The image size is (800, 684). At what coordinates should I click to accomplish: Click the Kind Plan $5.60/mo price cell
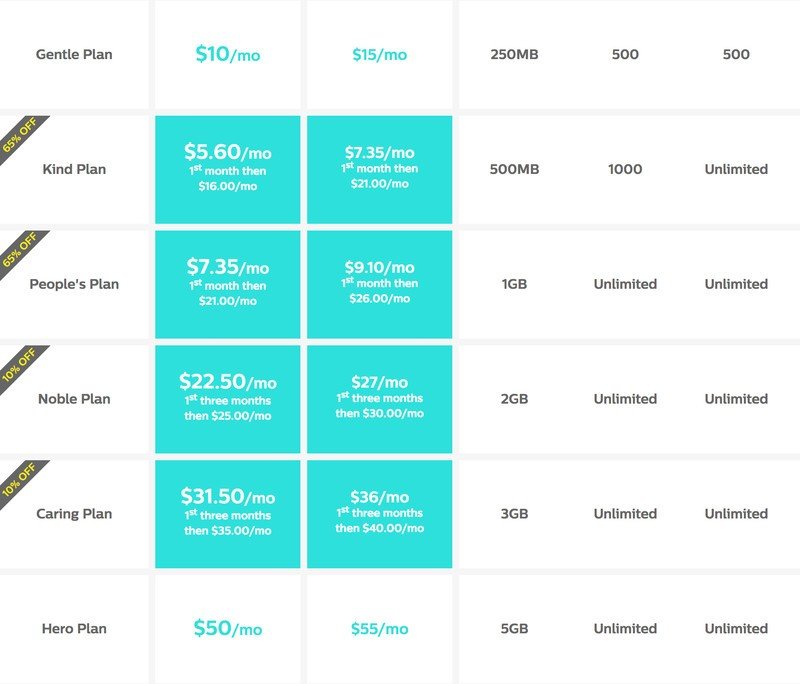(x=227, y=169)
